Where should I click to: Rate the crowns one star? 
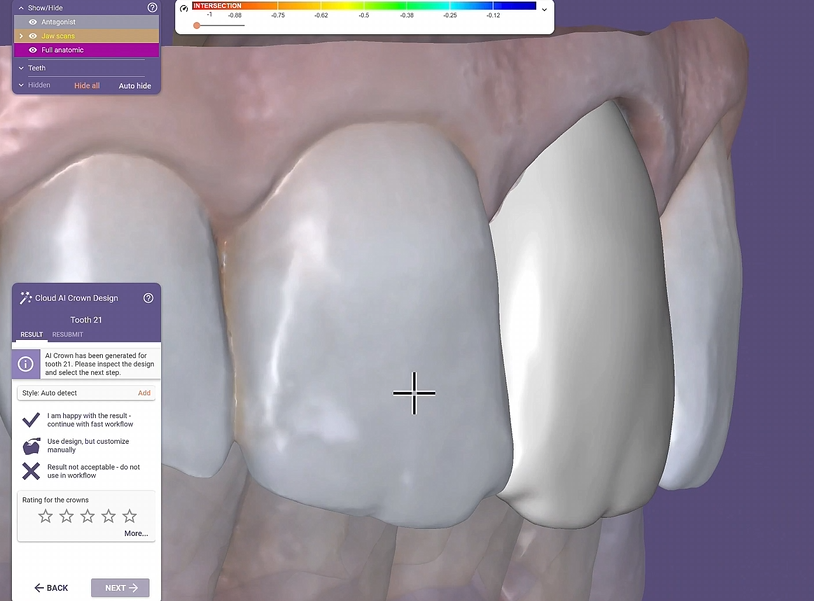pos(46,516)
